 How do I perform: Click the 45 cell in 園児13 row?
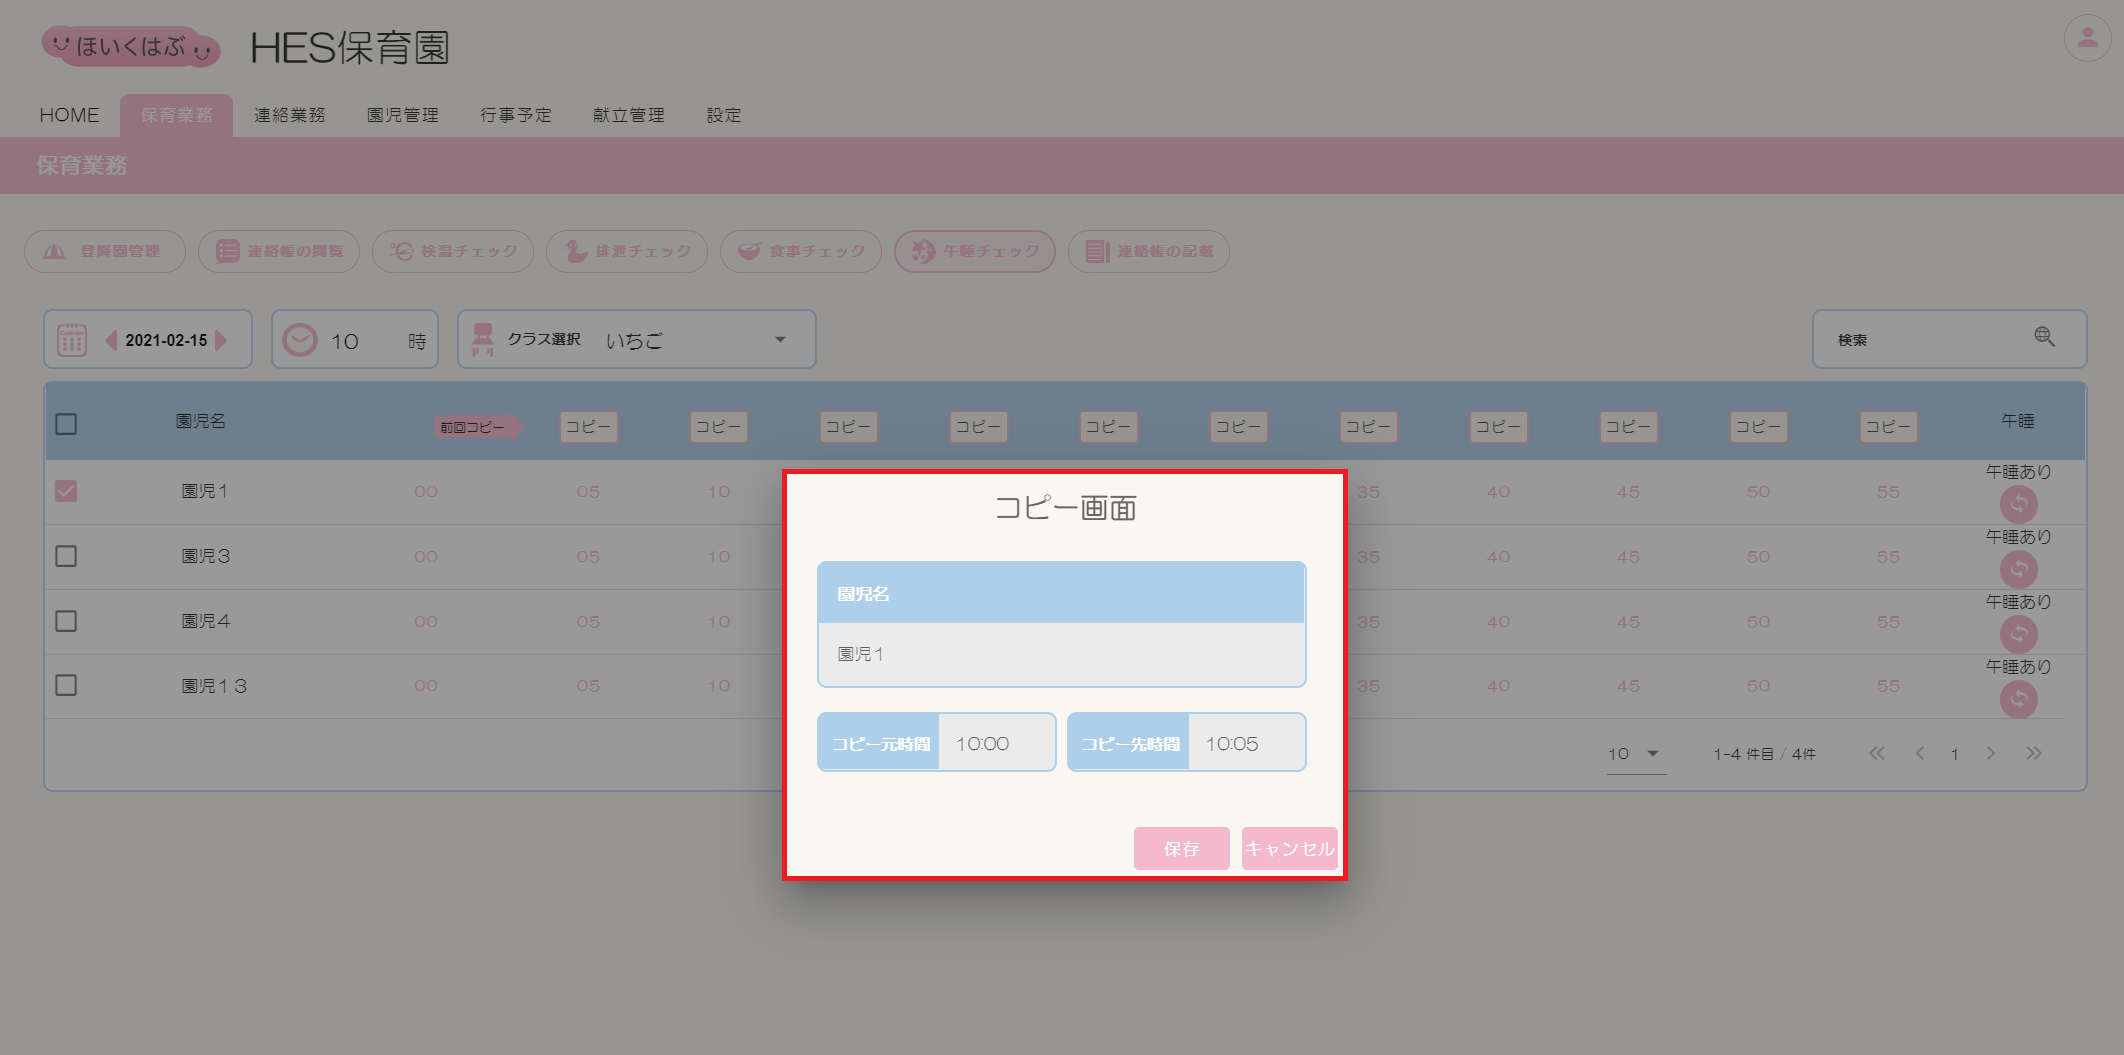pos(1628,686)
